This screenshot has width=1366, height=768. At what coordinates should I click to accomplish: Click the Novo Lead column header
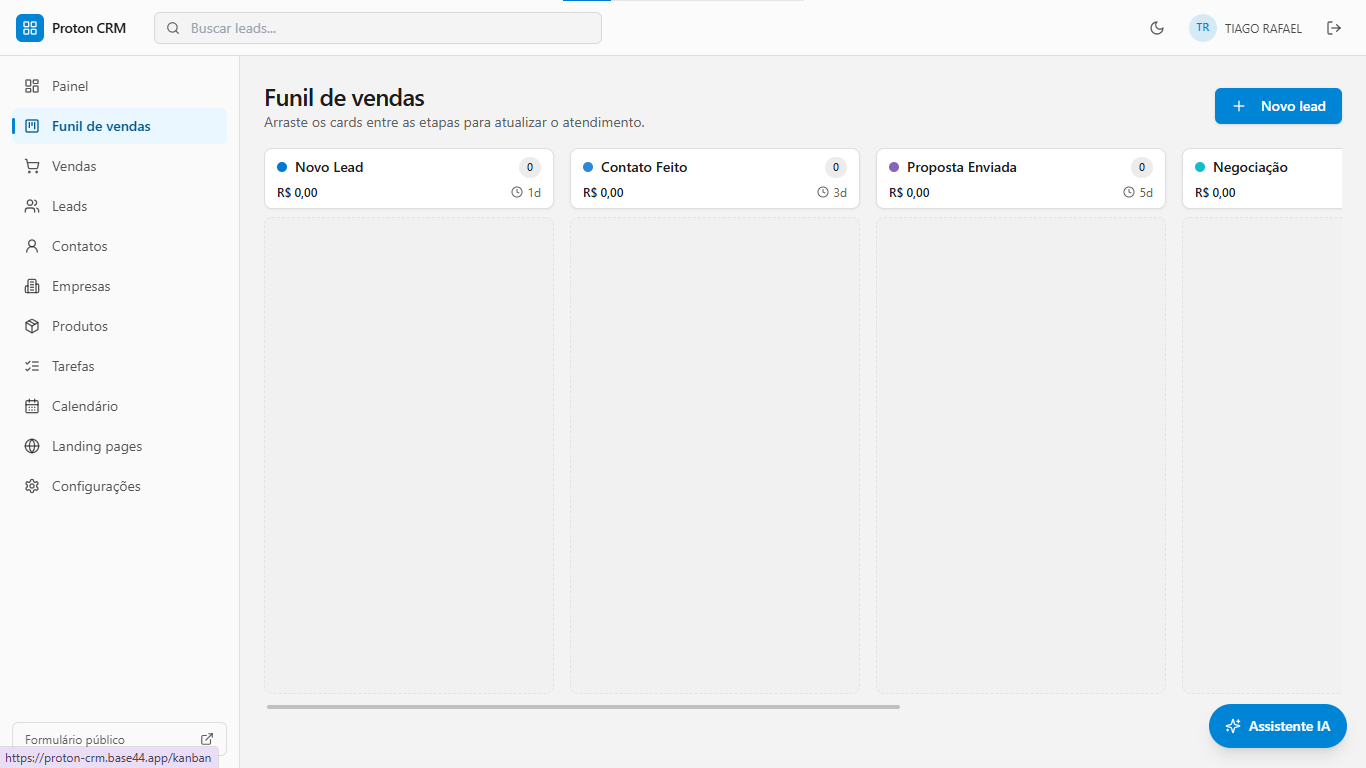pos(409,179)
